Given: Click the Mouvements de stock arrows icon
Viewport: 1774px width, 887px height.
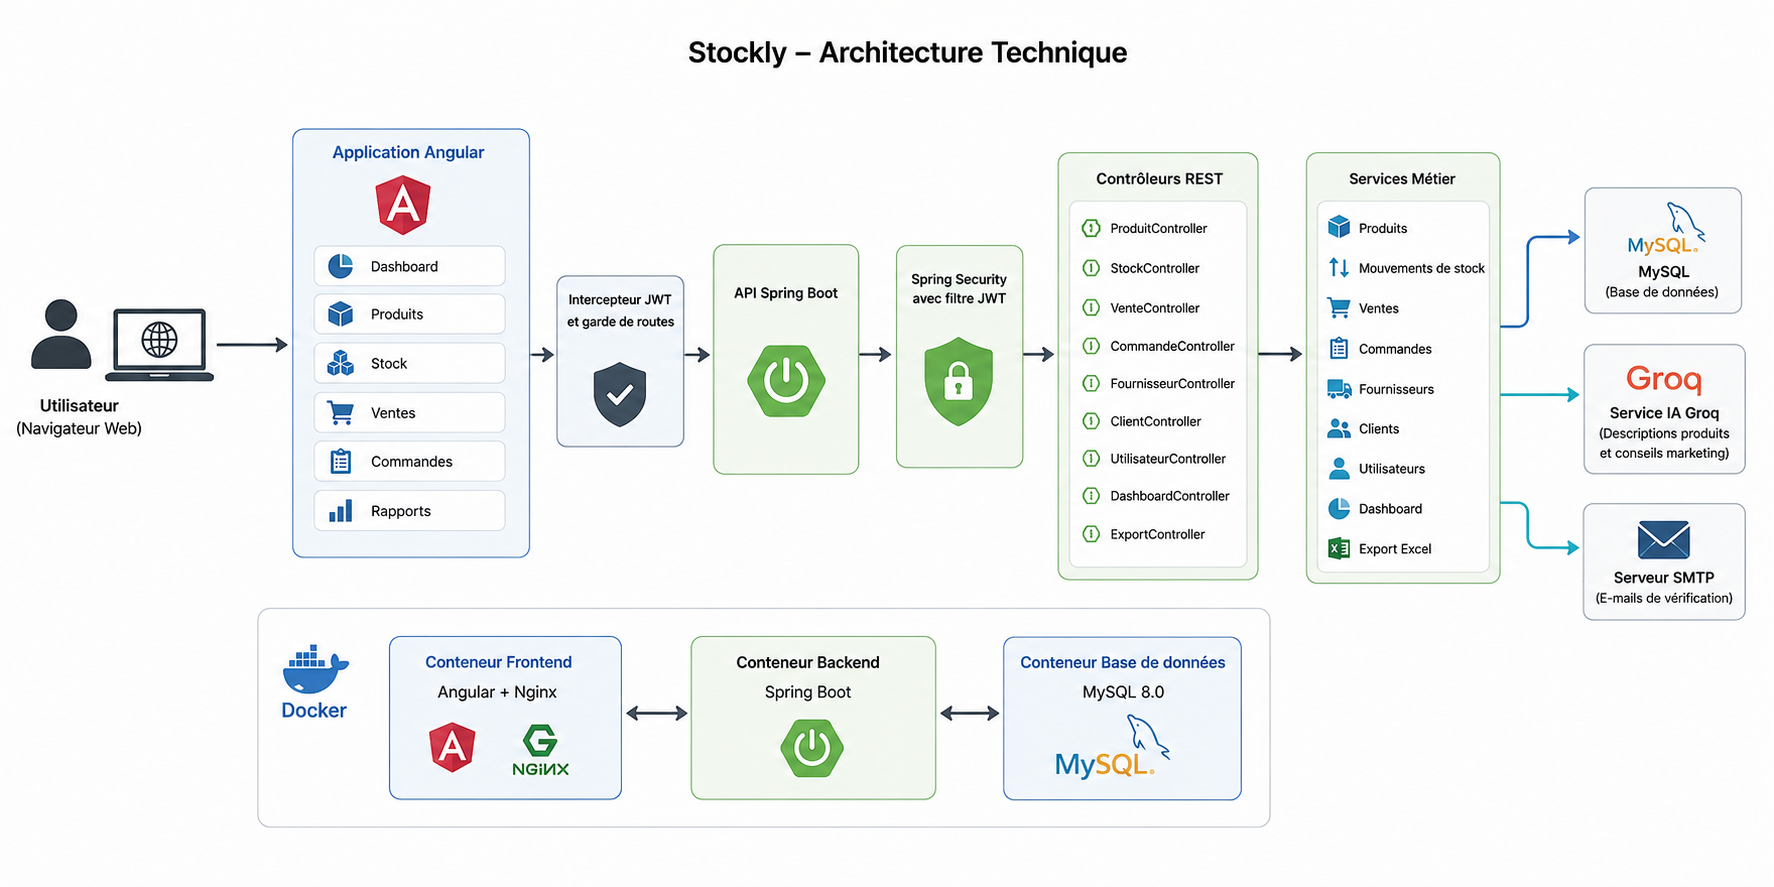Looking at the screenshot, I should (x=1339, y=268).
